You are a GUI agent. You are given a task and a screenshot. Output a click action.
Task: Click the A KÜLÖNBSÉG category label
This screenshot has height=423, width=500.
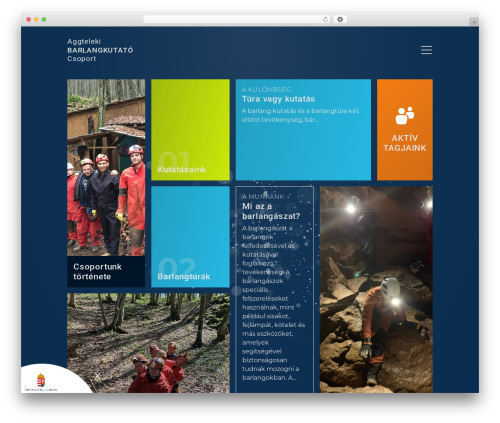pyautogui.click(x=266, y=89)
